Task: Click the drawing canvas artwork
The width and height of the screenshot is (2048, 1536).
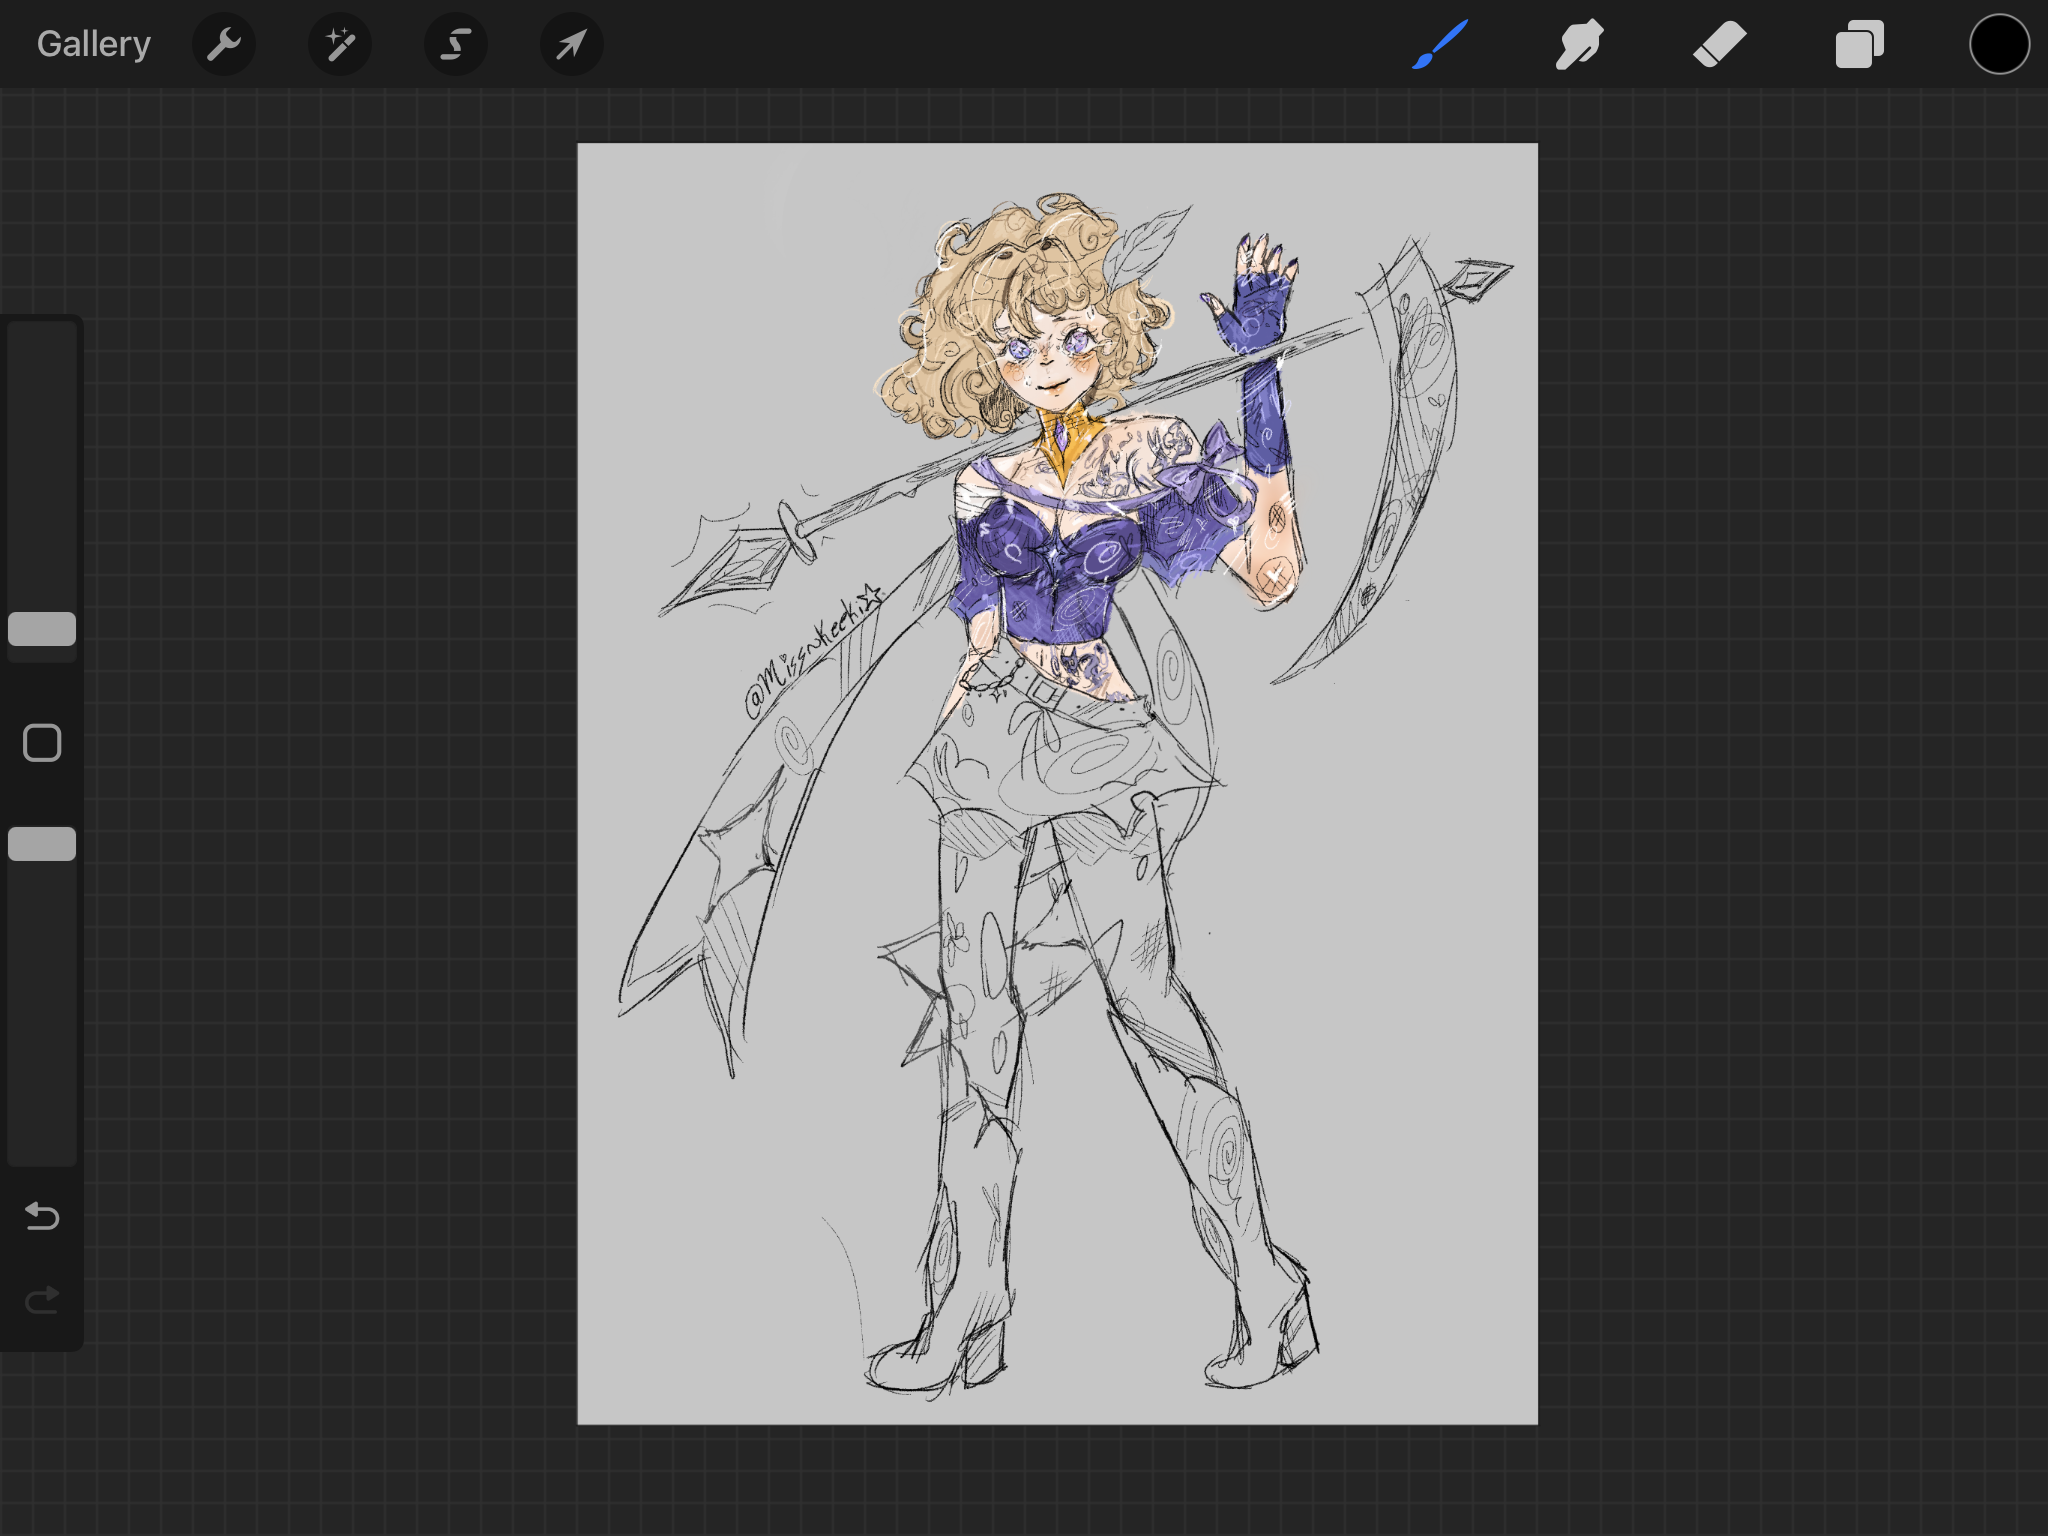Action: tap(1057, 783)
